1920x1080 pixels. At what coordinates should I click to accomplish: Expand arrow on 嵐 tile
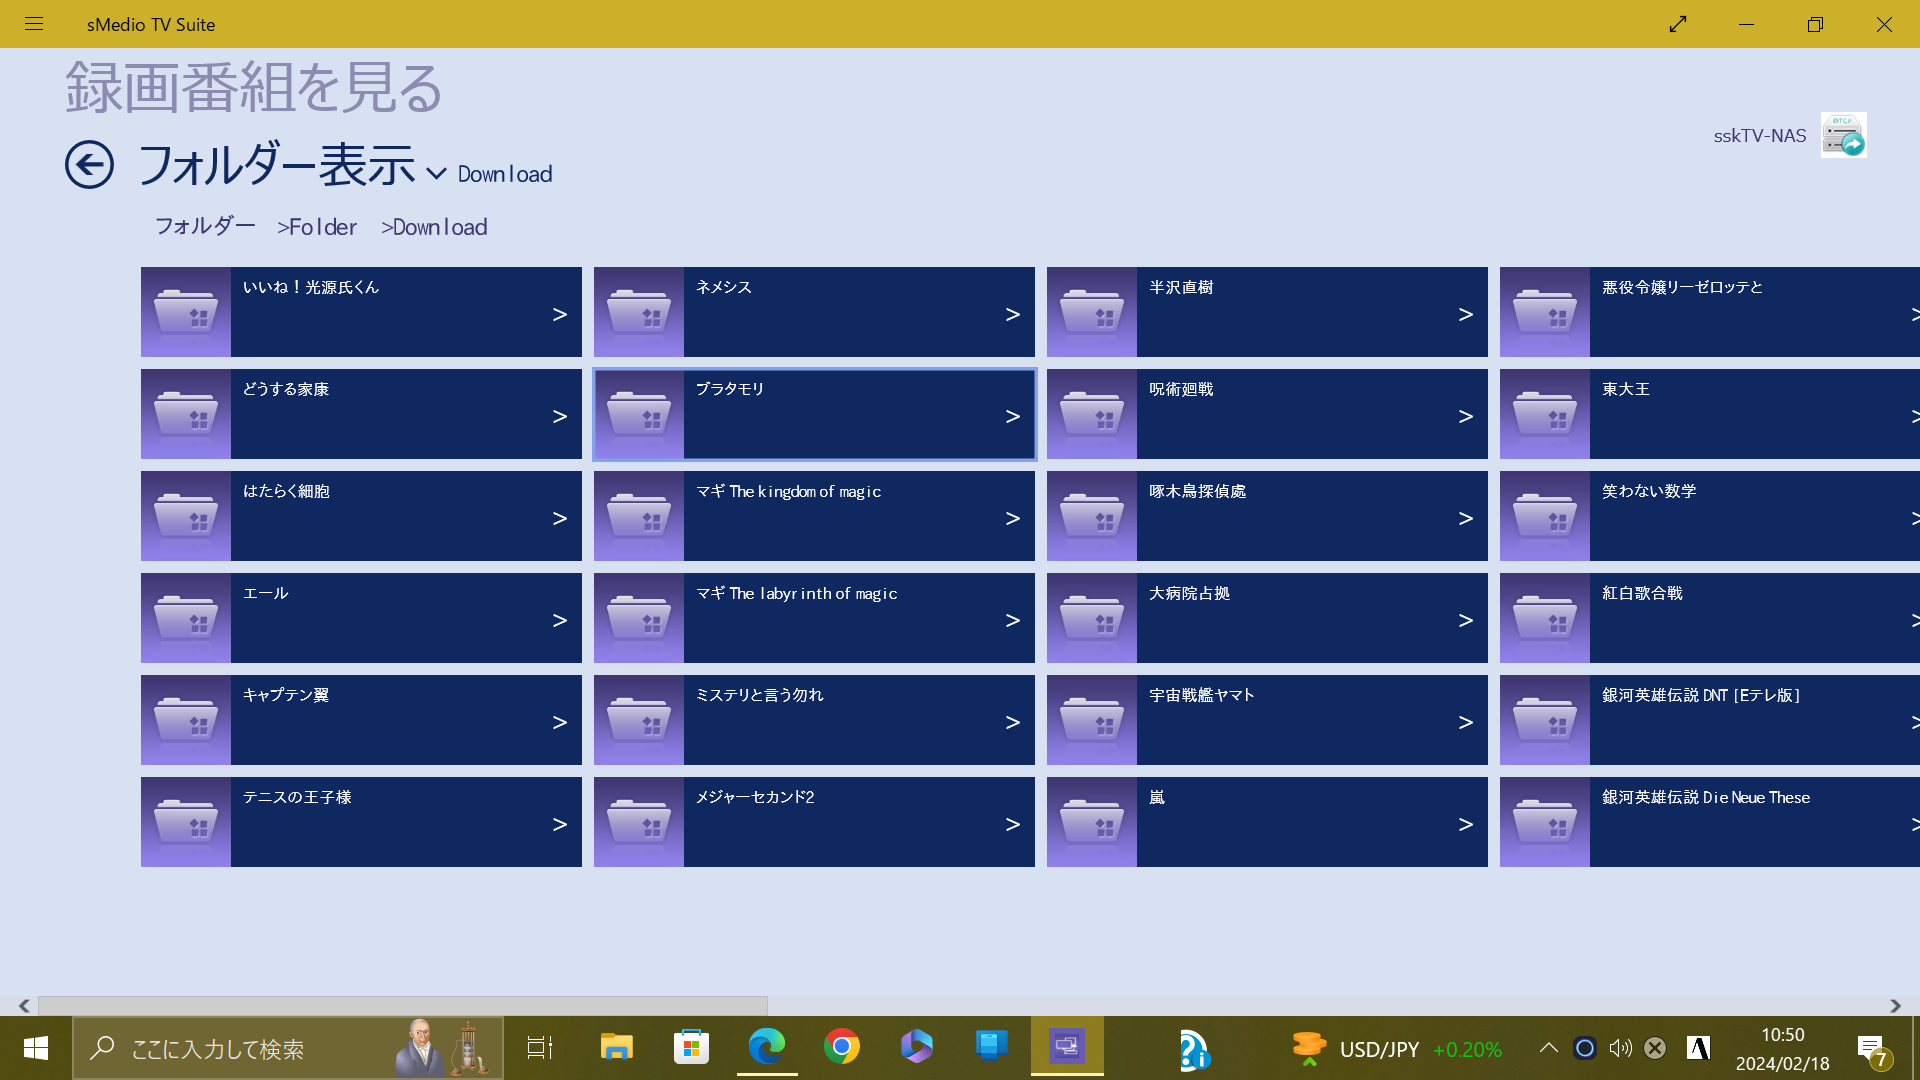[x=1466, y=824]
